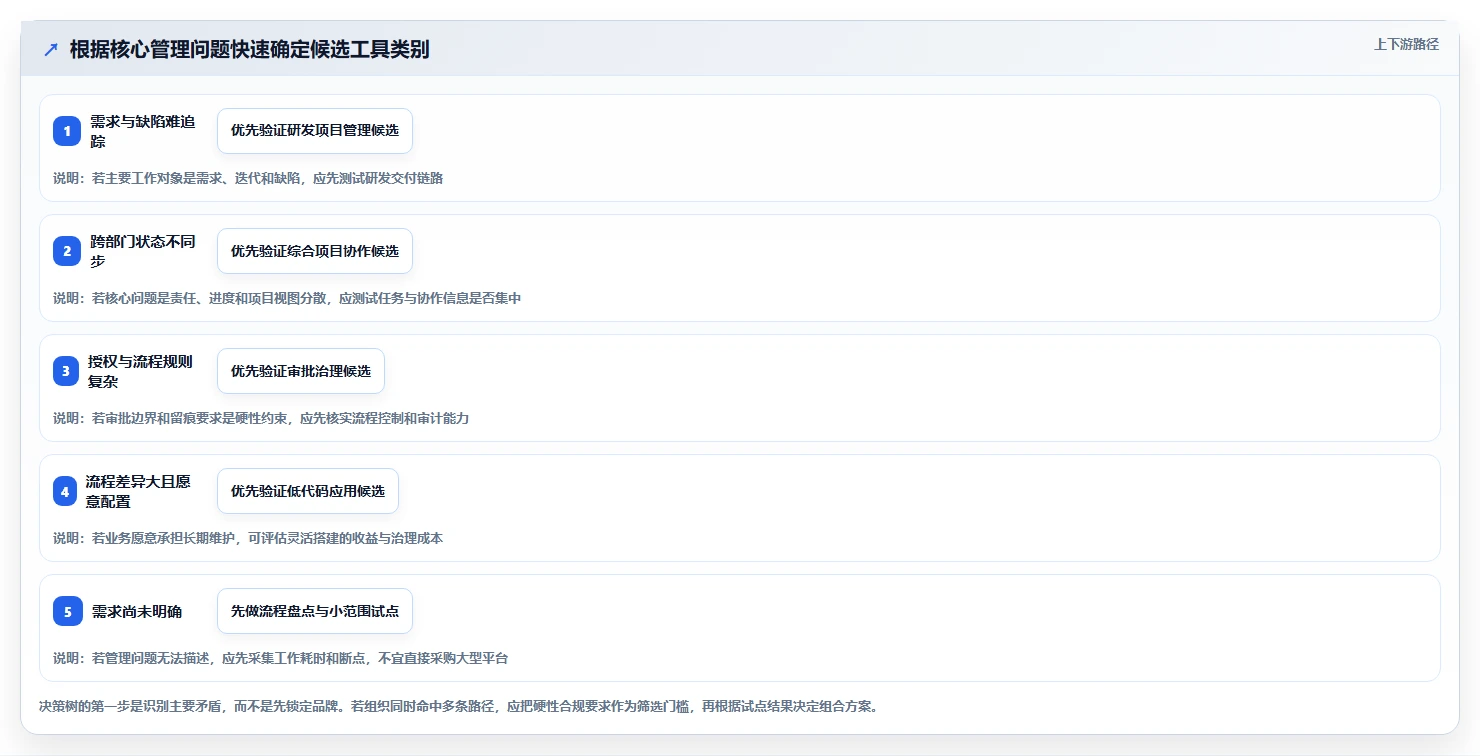Click the note about 审批边界和留痕要求
Viewport: 1480px width, 756px height.
pos(261,418)
